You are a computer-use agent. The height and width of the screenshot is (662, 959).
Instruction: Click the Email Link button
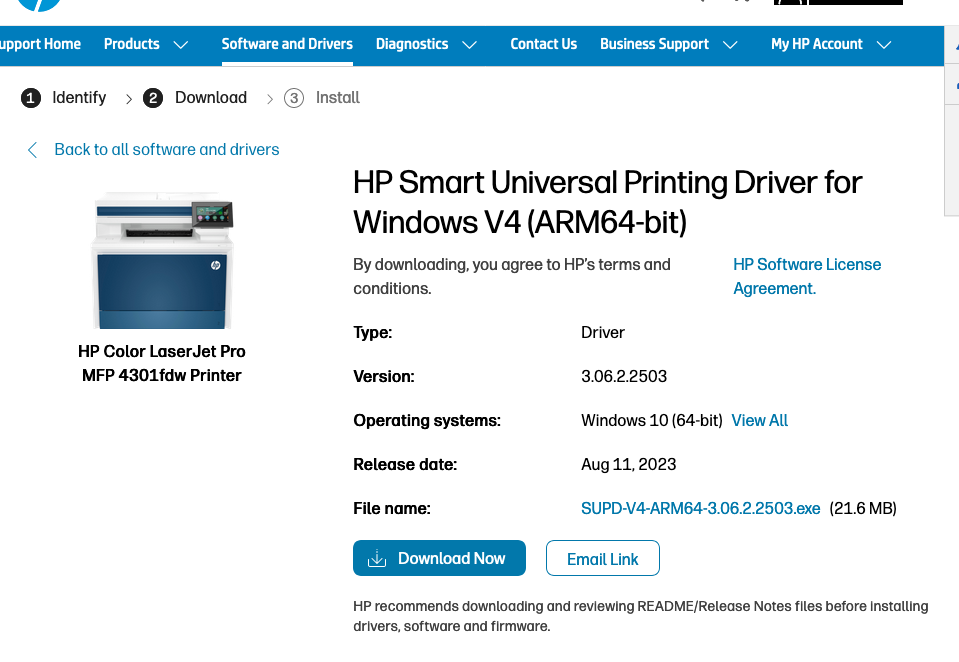coord(602,558)
